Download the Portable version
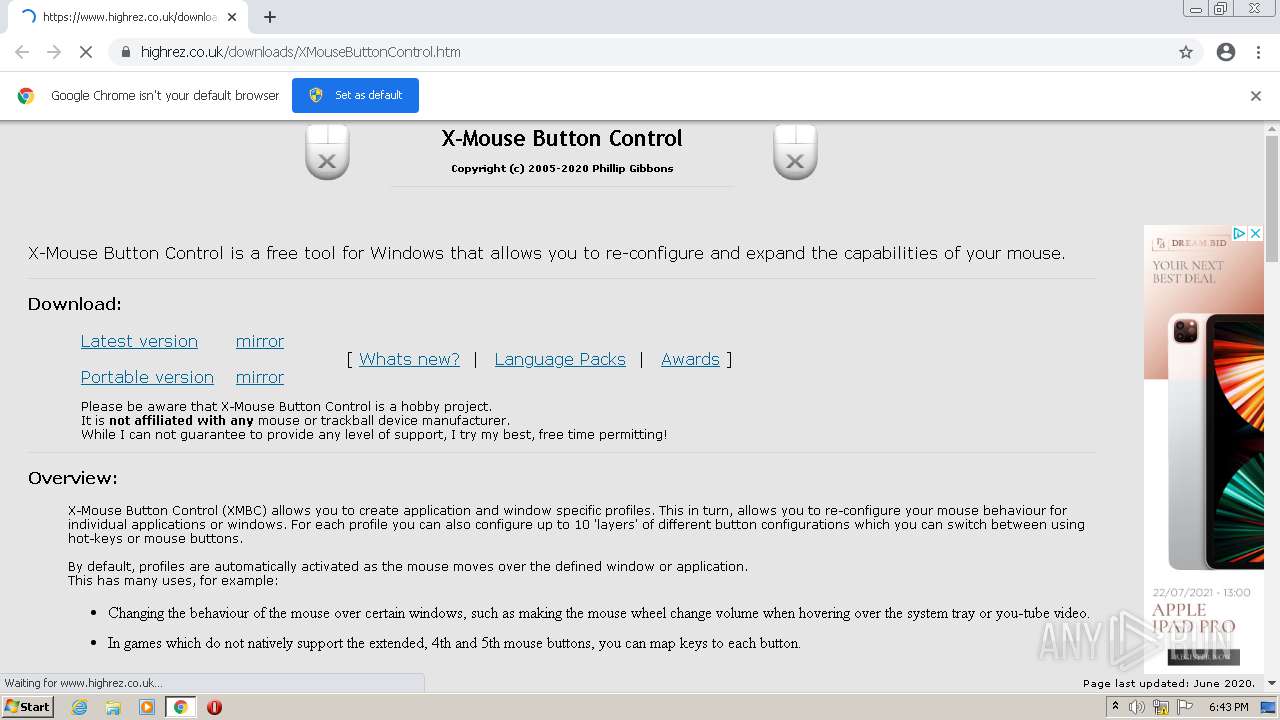This screenshot has width=1280, height=720. [x=147, y=377]
